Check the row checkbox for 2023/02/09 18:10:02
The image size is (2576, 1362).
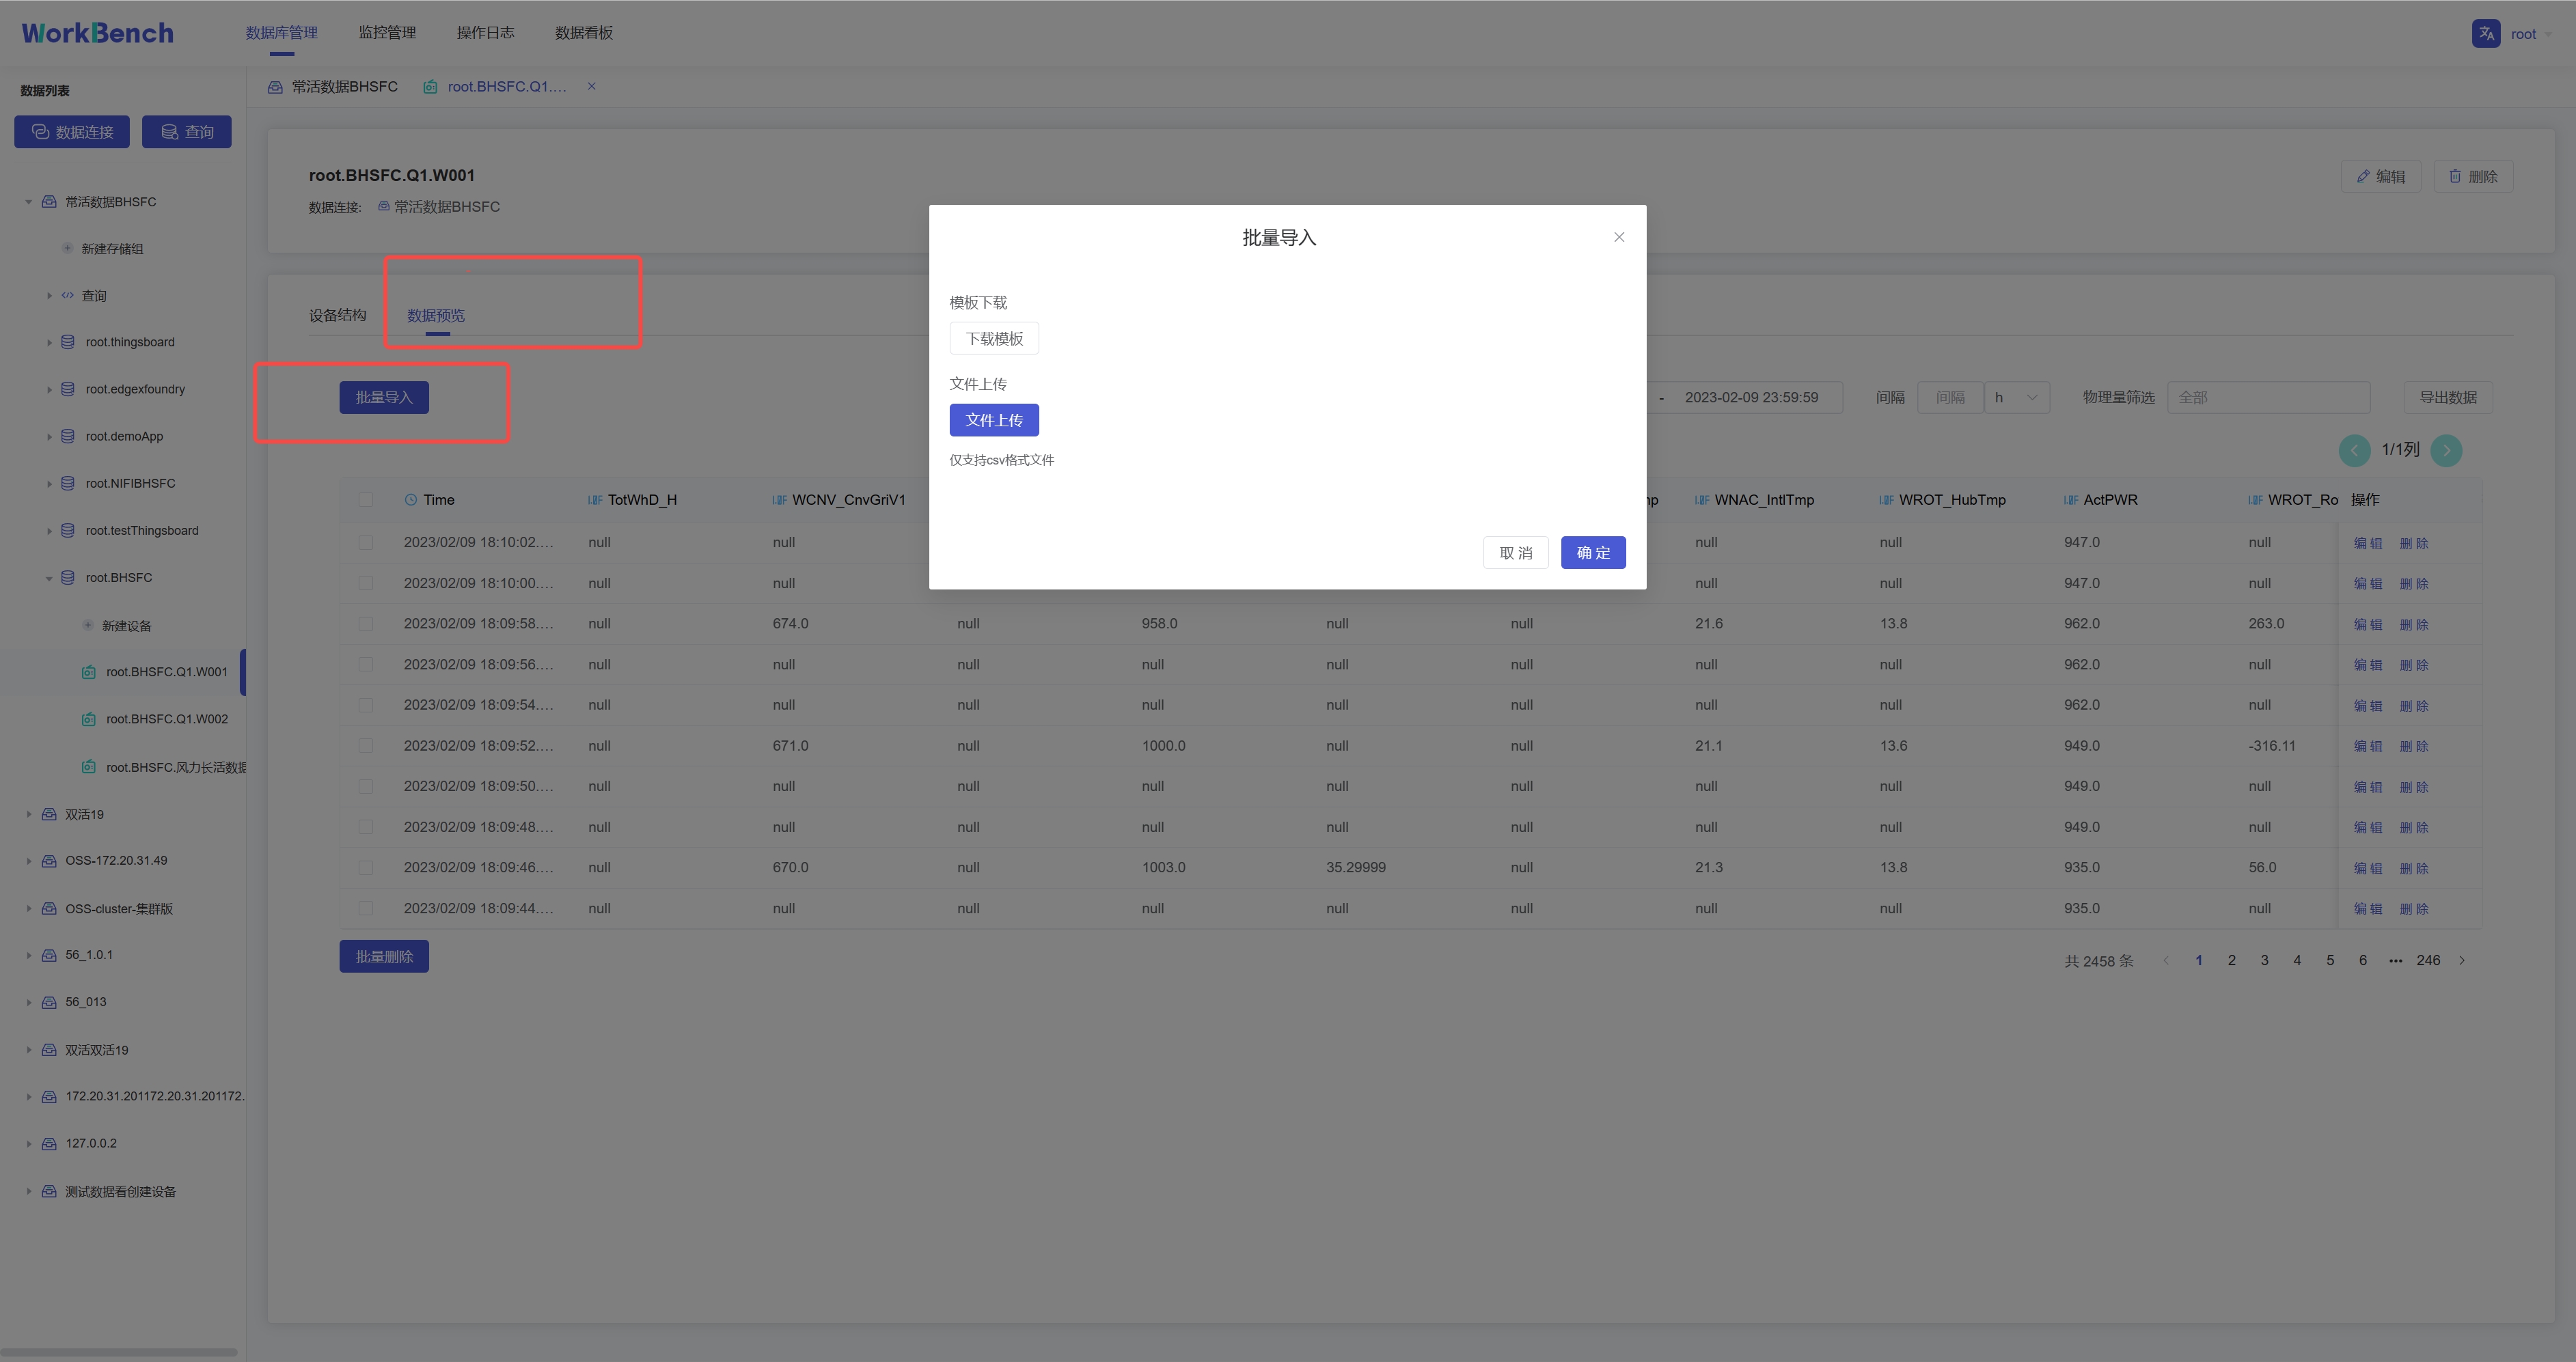pos(366,542)
